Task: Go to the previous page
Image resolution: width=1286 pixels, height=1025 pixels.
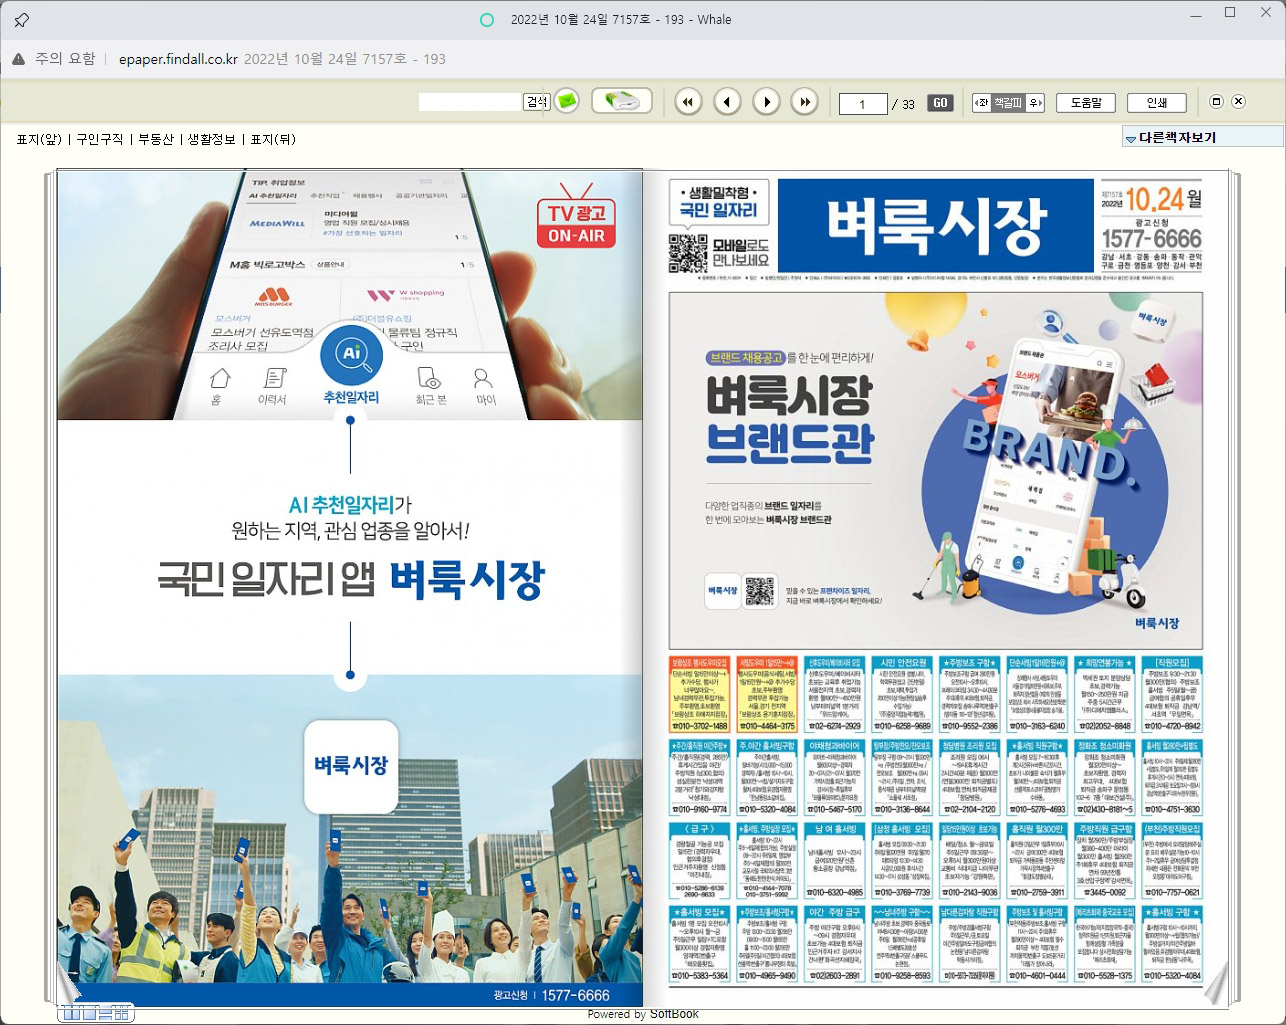Action: point(727,101)
